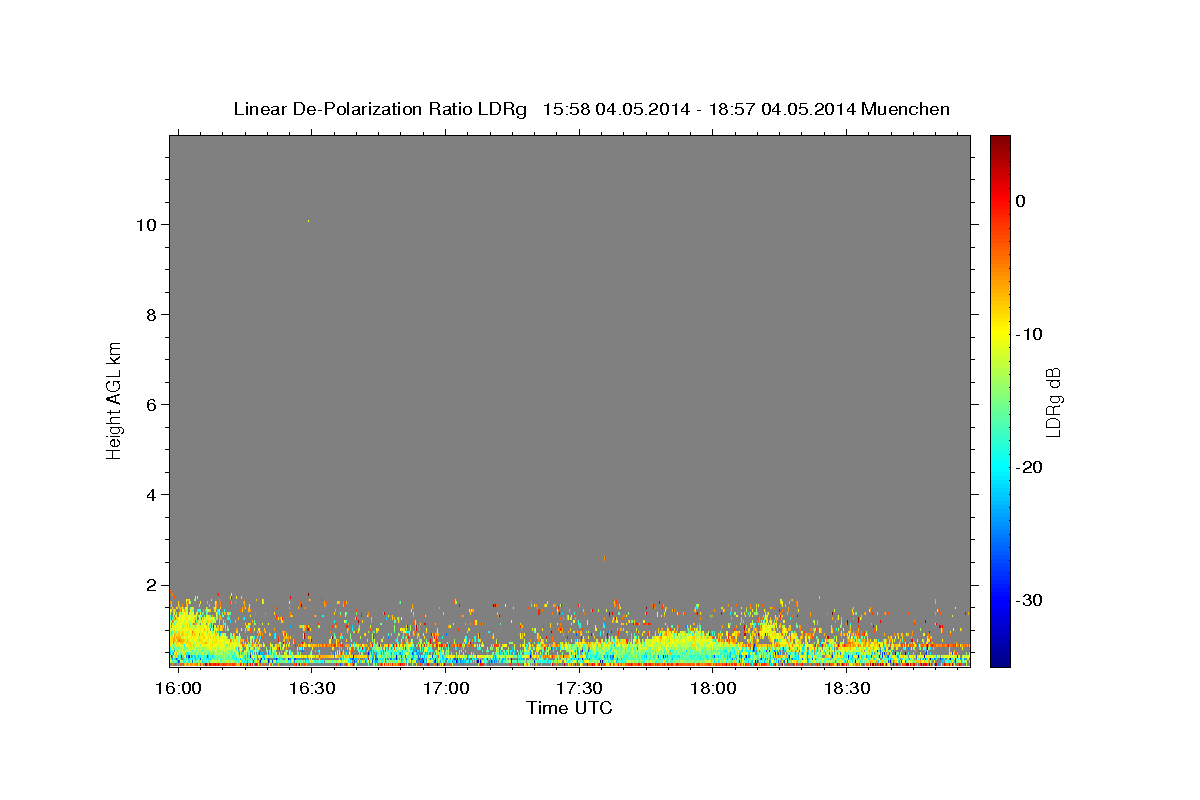Screen dimensions: 1200x800
Task: Select the 'Time UTC' axis label
Action: (x=569, y=708)
